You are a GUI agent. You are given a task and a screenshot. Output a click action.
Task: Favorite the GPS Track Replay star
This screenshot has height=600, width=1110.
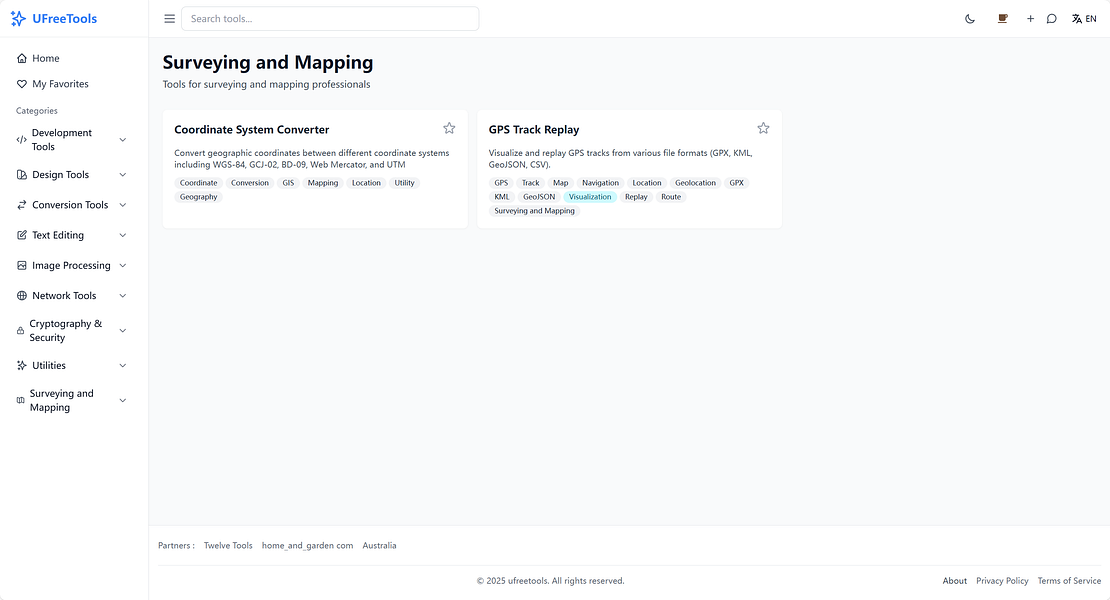coord(763,128)
